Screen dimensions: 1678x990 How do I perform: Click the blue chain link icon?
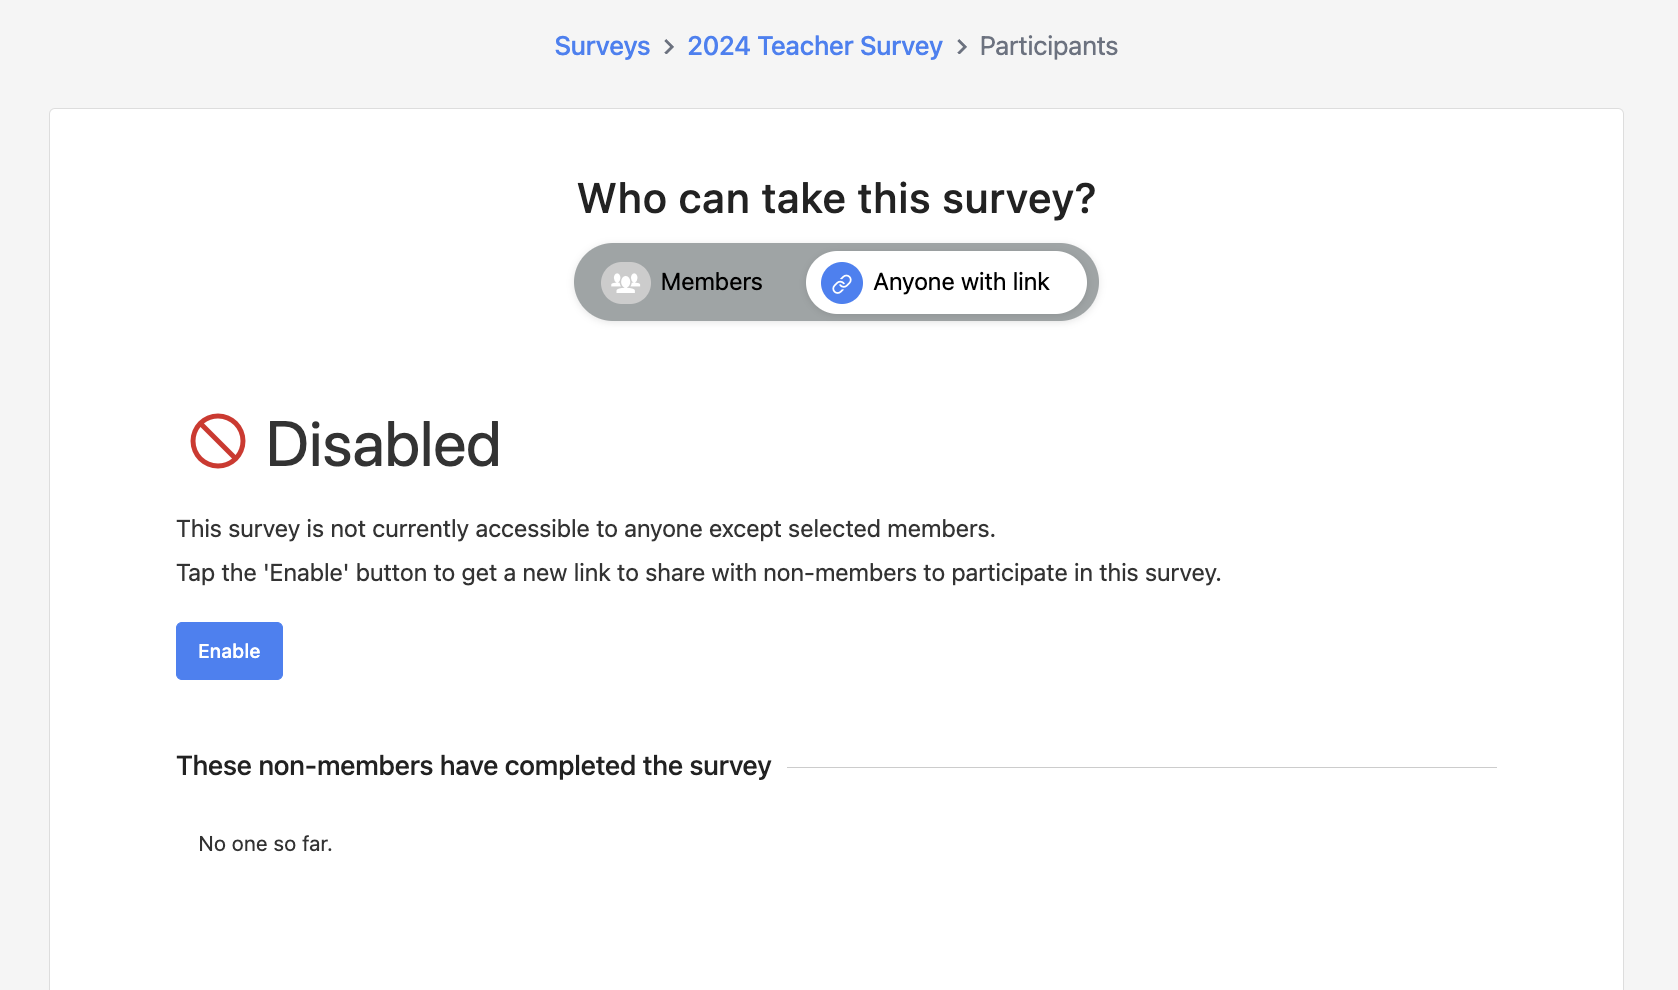pyautogui.click(x=842, y=283)
